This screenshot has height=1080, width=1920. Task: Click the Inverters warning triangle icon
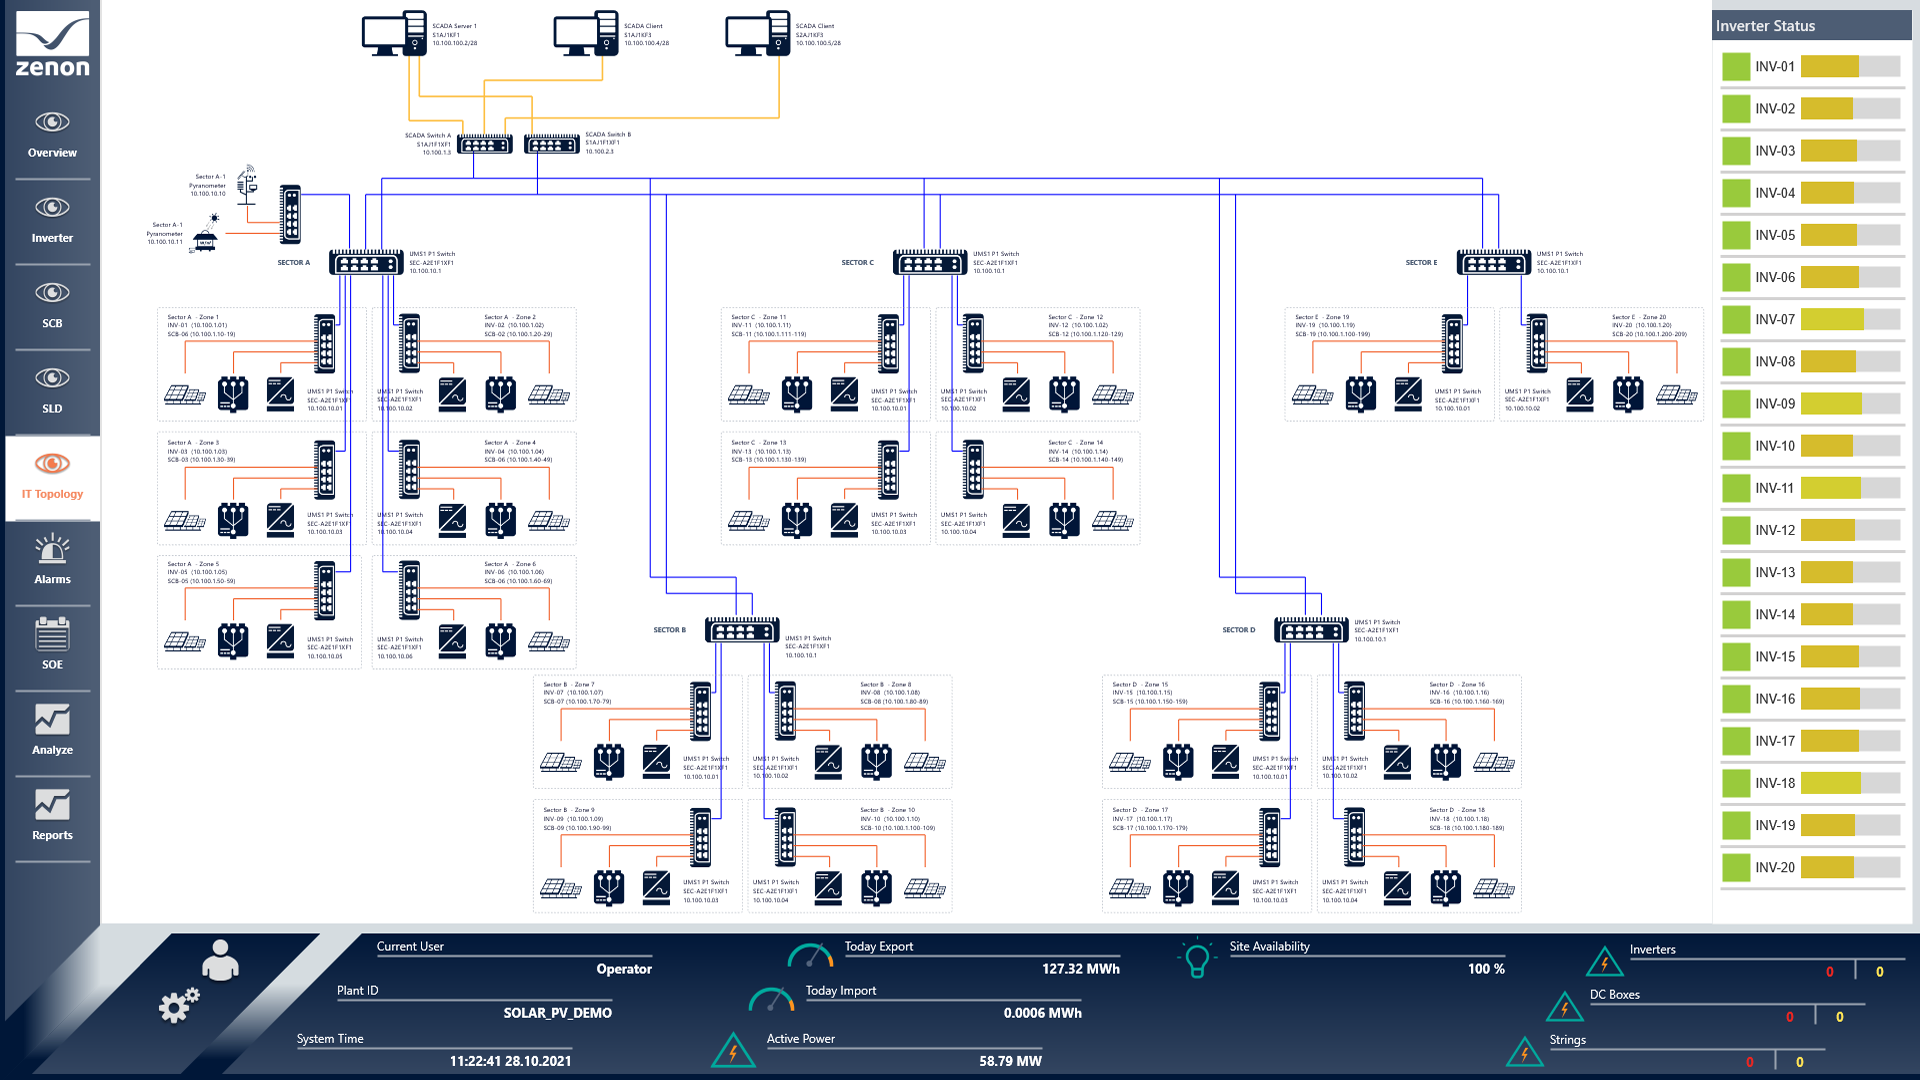(x=1604, y=962)
